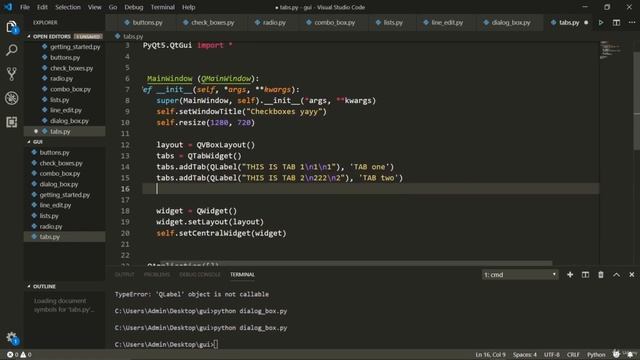This screenshot has width=640, height=360.
Task: Add a new terminal with plus icon
Action: [570, 275]
